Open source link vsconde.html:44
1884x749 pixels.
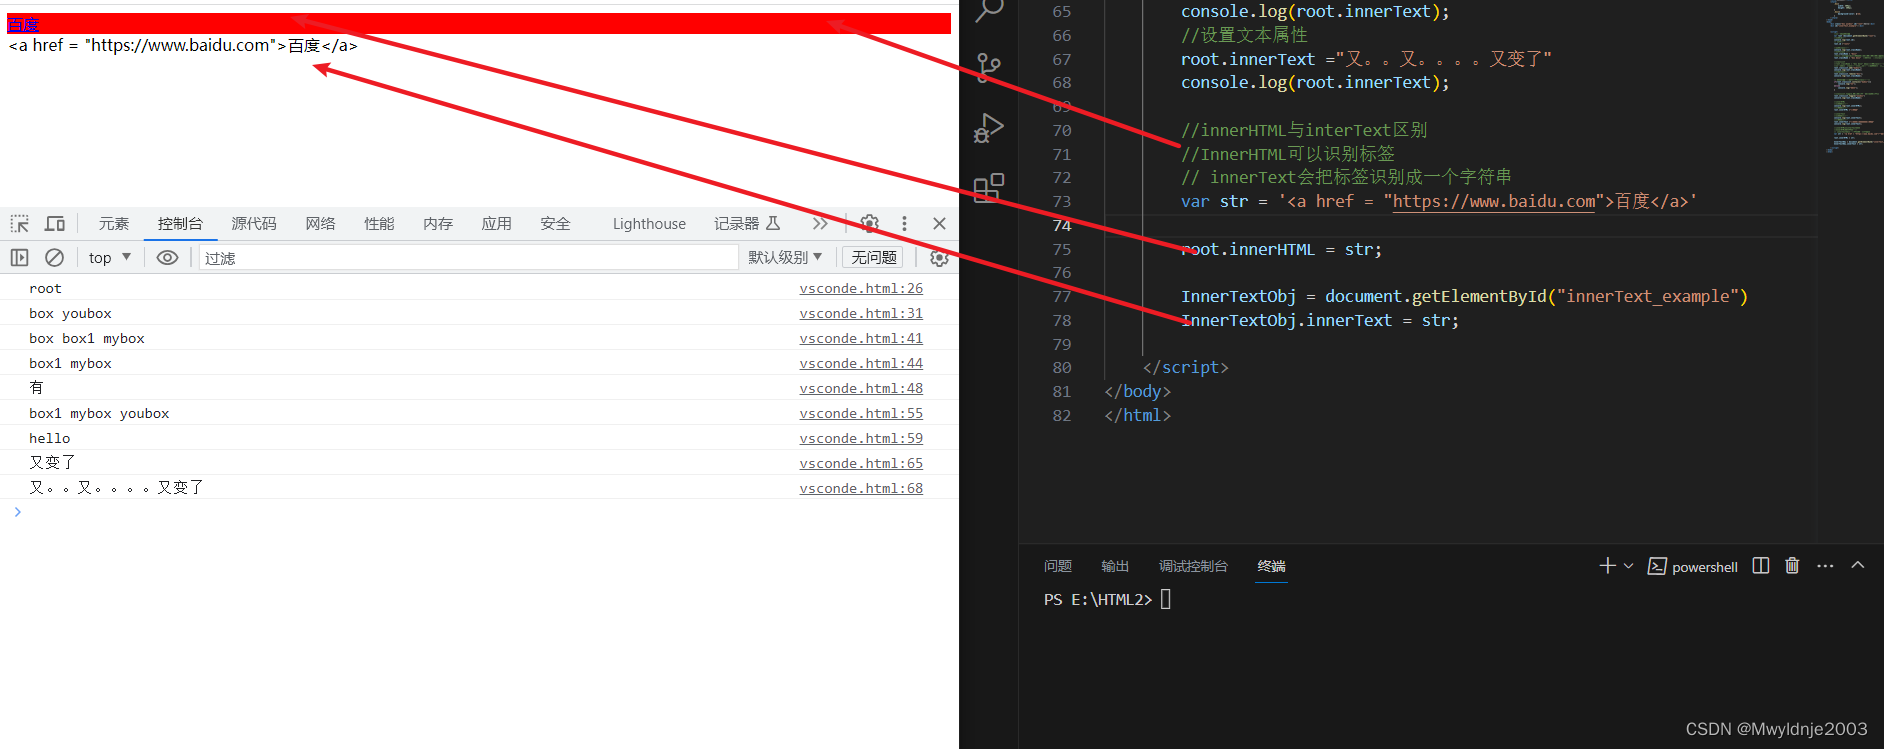pos(861,363)
